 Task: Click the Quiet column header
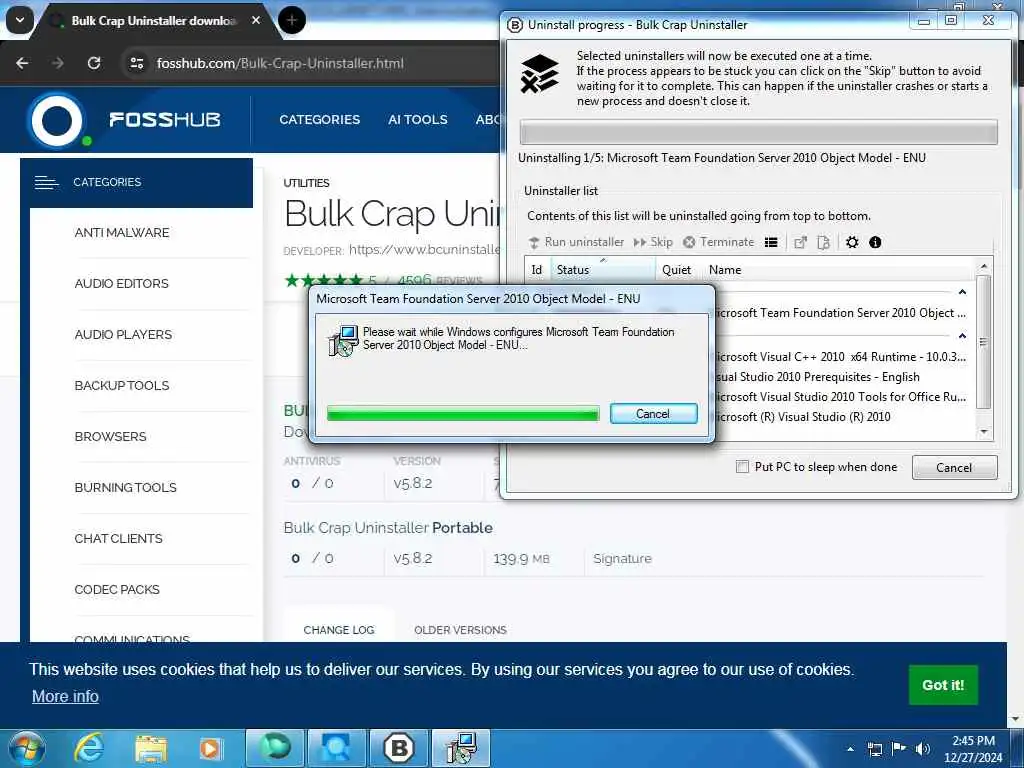[677, 270]
